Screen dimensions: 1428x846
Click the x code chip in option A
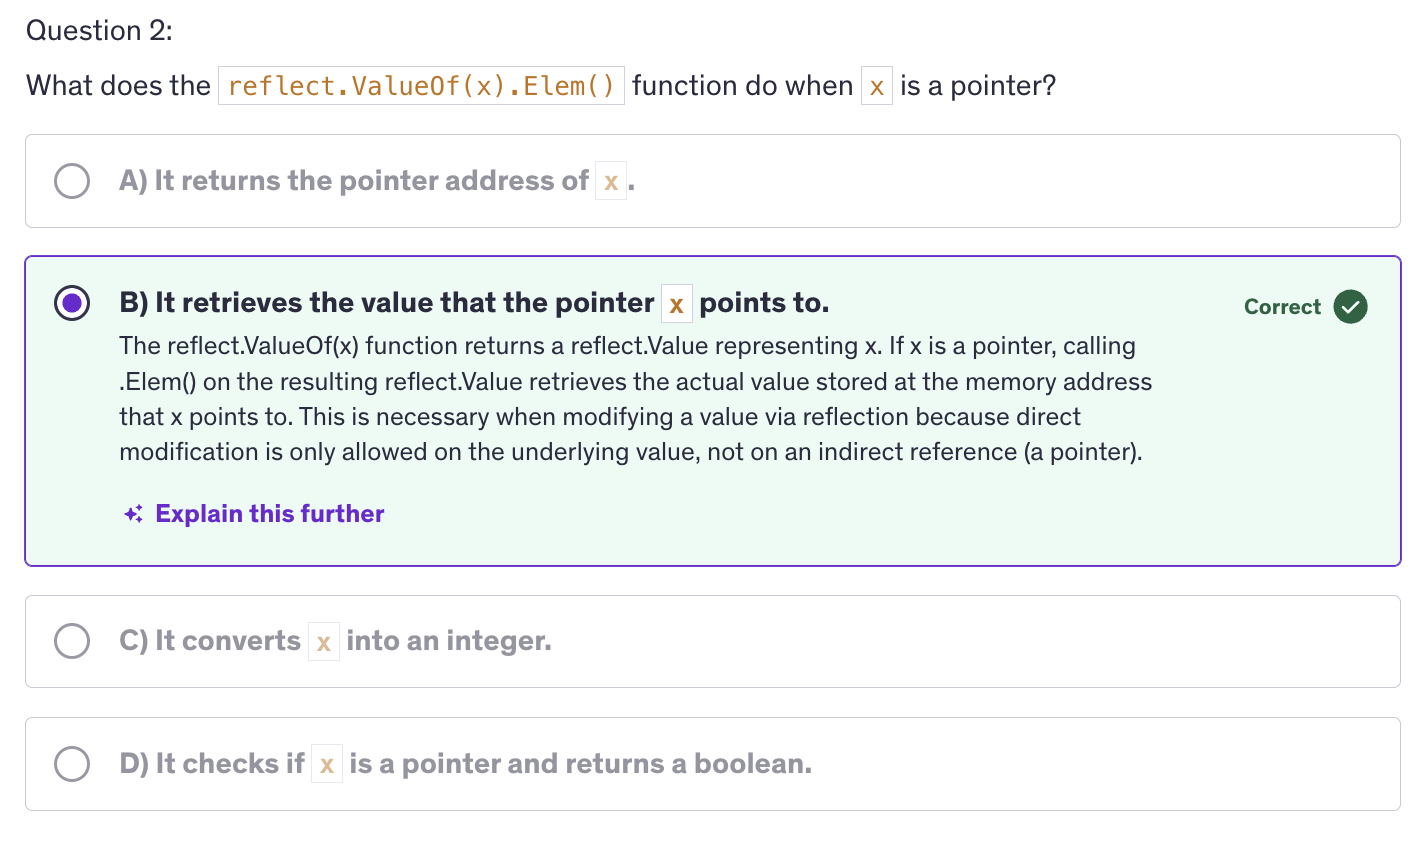click(611, 182)
